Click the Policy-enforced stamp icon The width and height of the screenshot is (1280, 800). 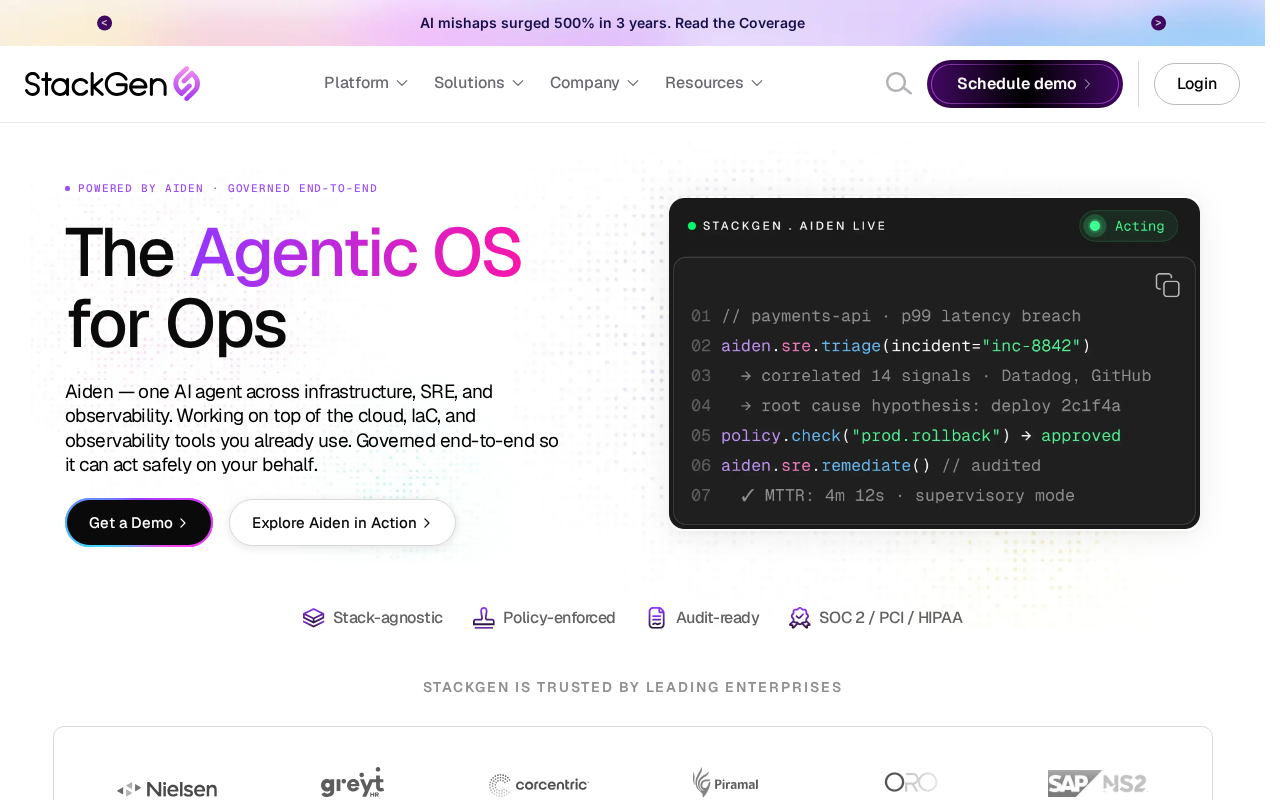(484, 618)
